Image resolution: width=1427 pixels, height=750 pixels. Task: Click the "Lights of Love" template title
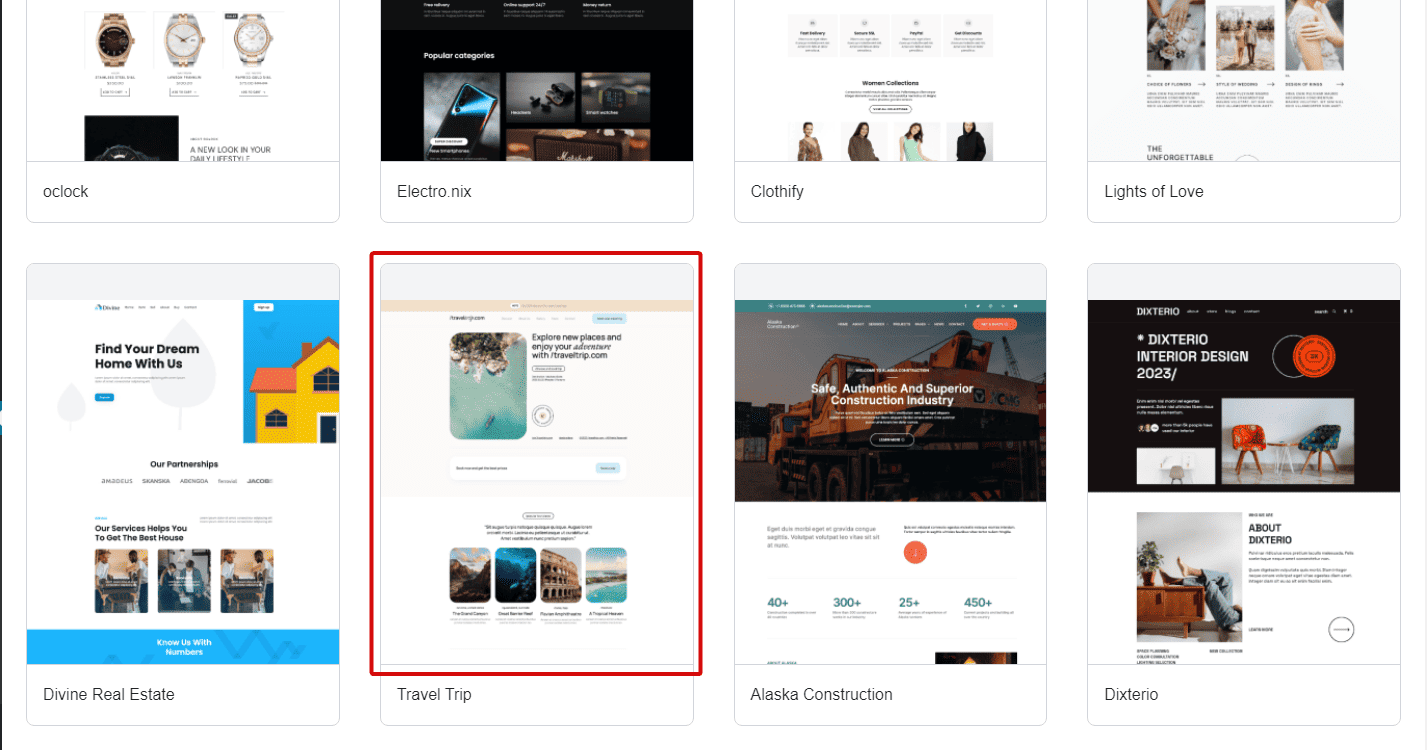pyautogui.click(x=1153, y=191)
